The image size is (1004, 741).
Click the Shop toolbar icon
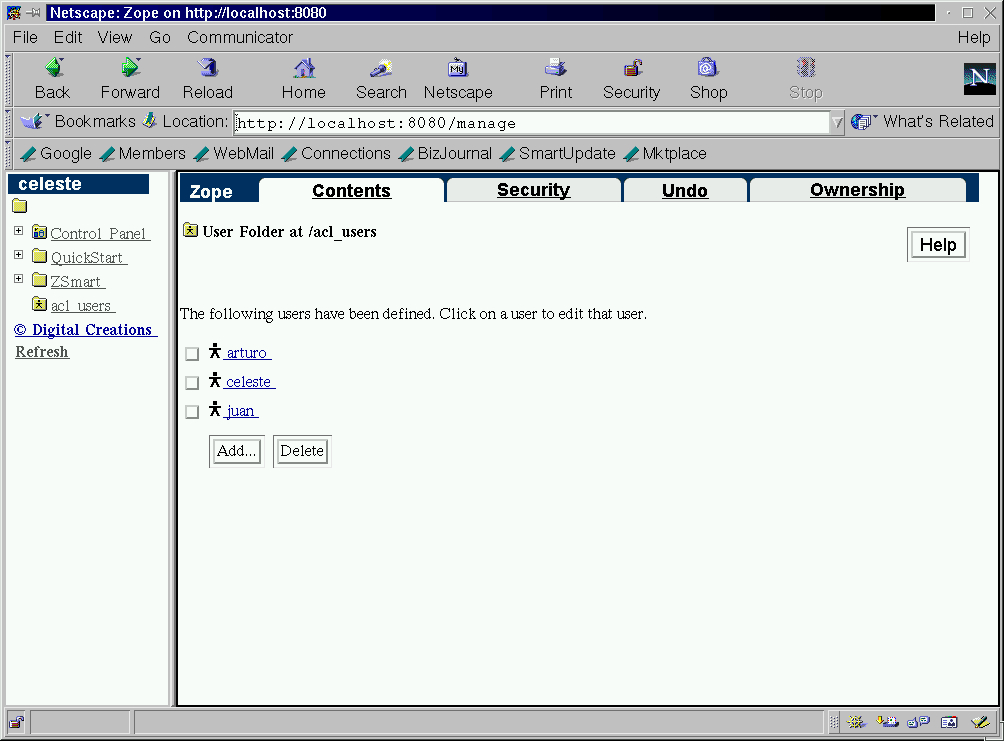[708, 68]
